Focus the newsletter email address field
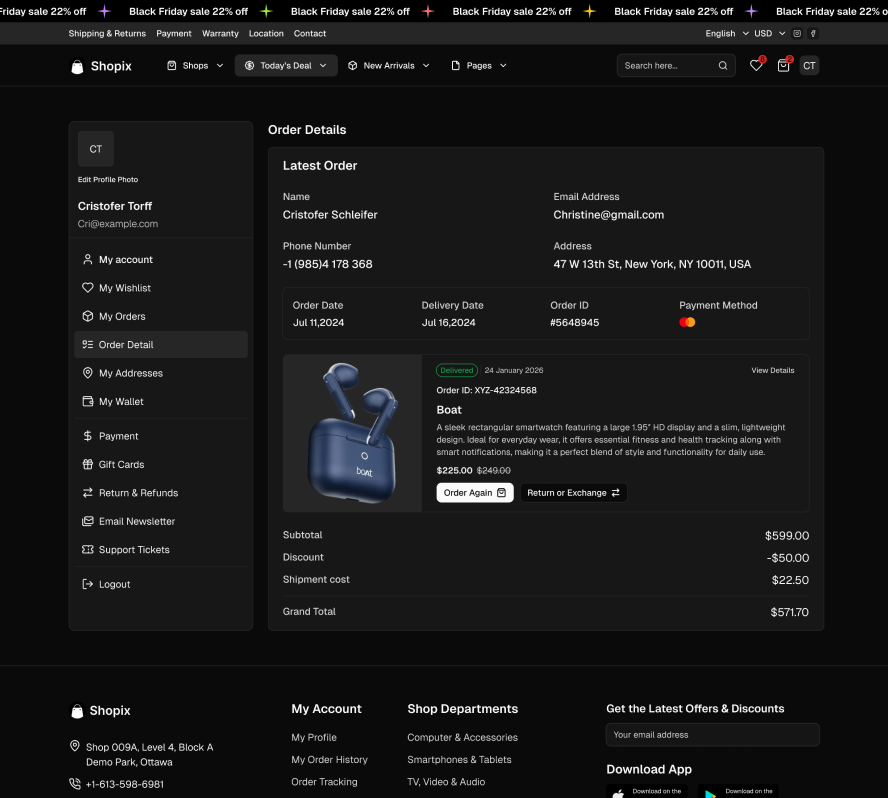888x798 pixels. coord(712,735)
